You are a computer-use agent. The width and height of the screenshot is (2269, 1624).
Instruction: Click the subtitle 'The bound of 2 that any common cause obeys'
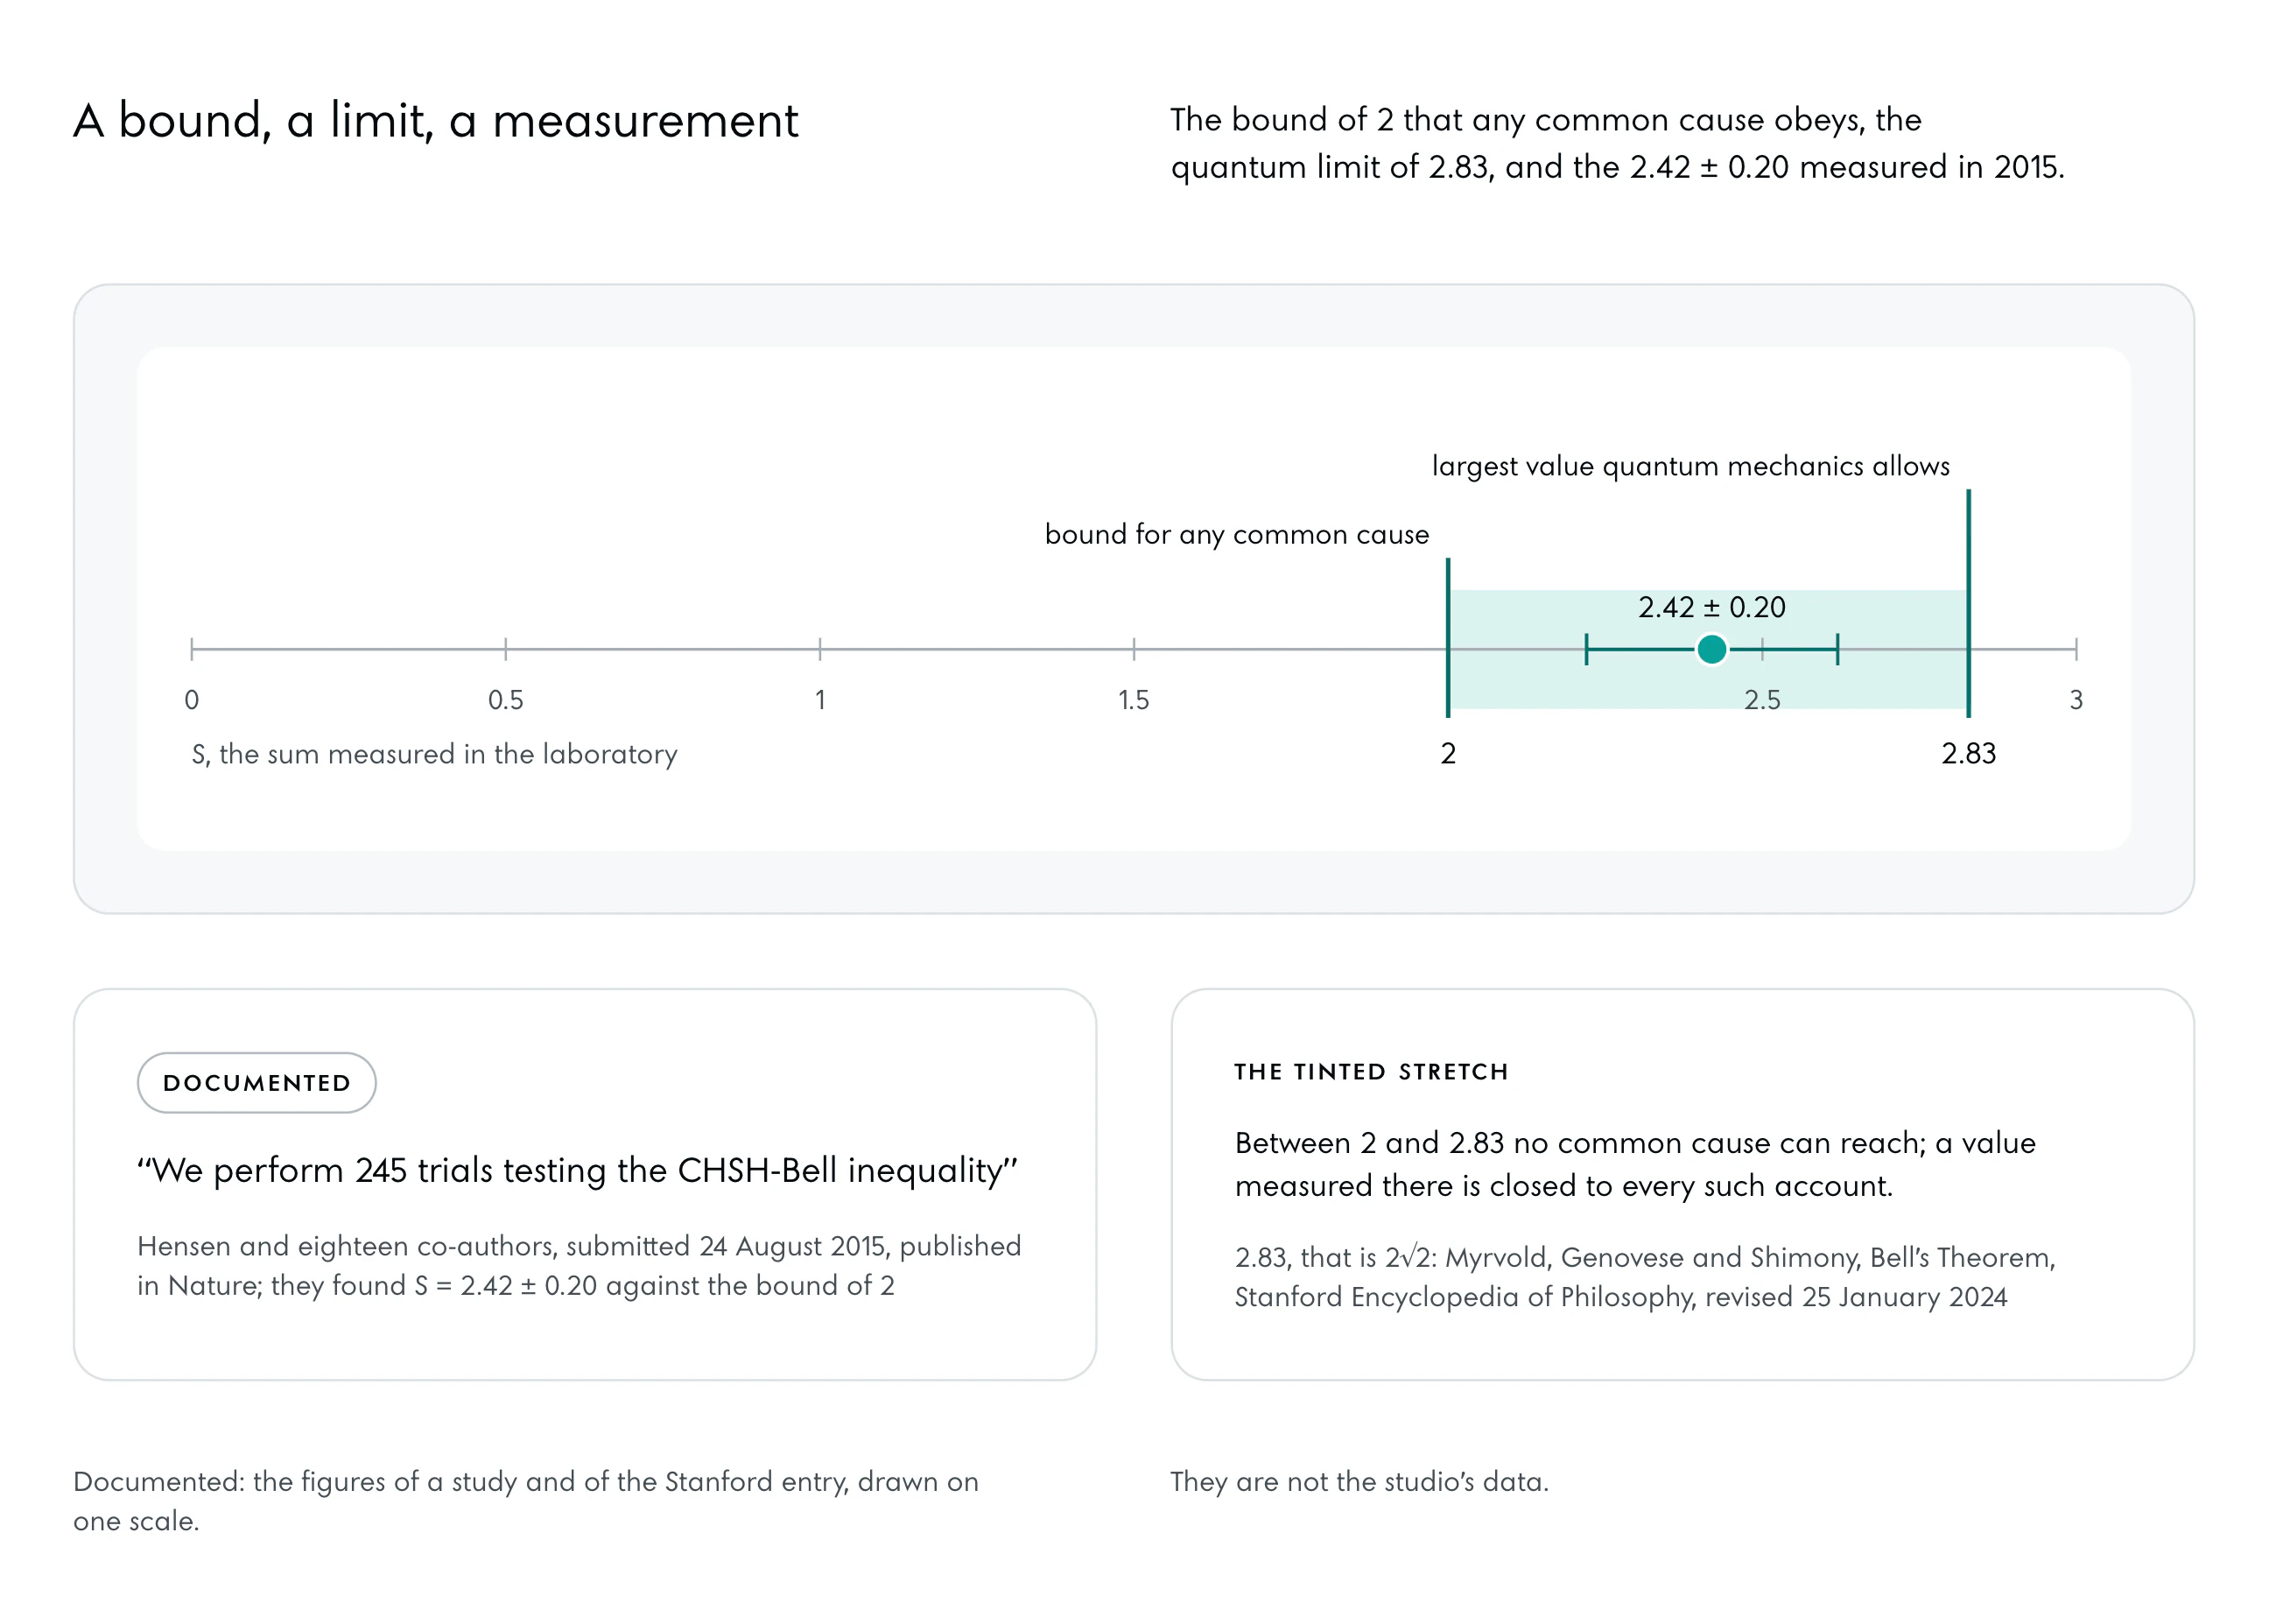click(x=1617, y=143)
